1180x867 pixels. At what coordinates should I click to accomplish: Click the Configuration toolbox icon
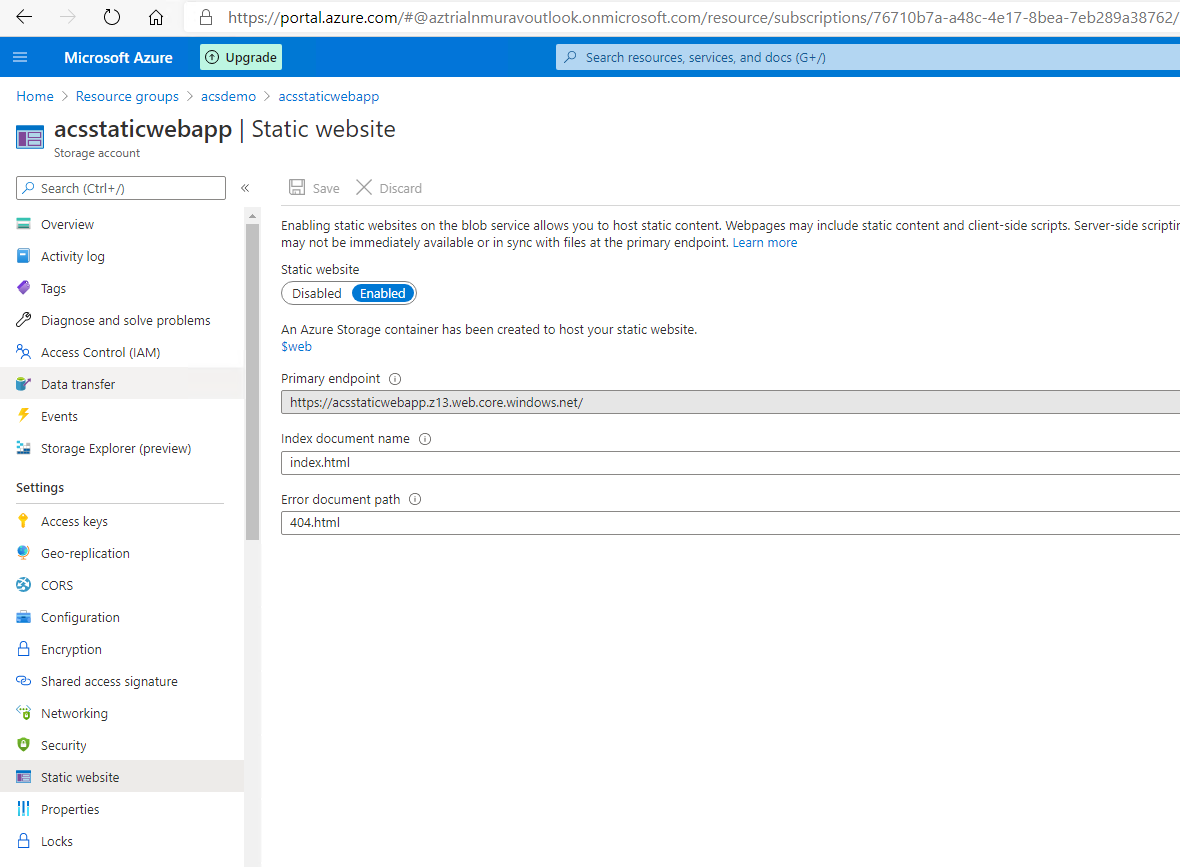(23, 617)
